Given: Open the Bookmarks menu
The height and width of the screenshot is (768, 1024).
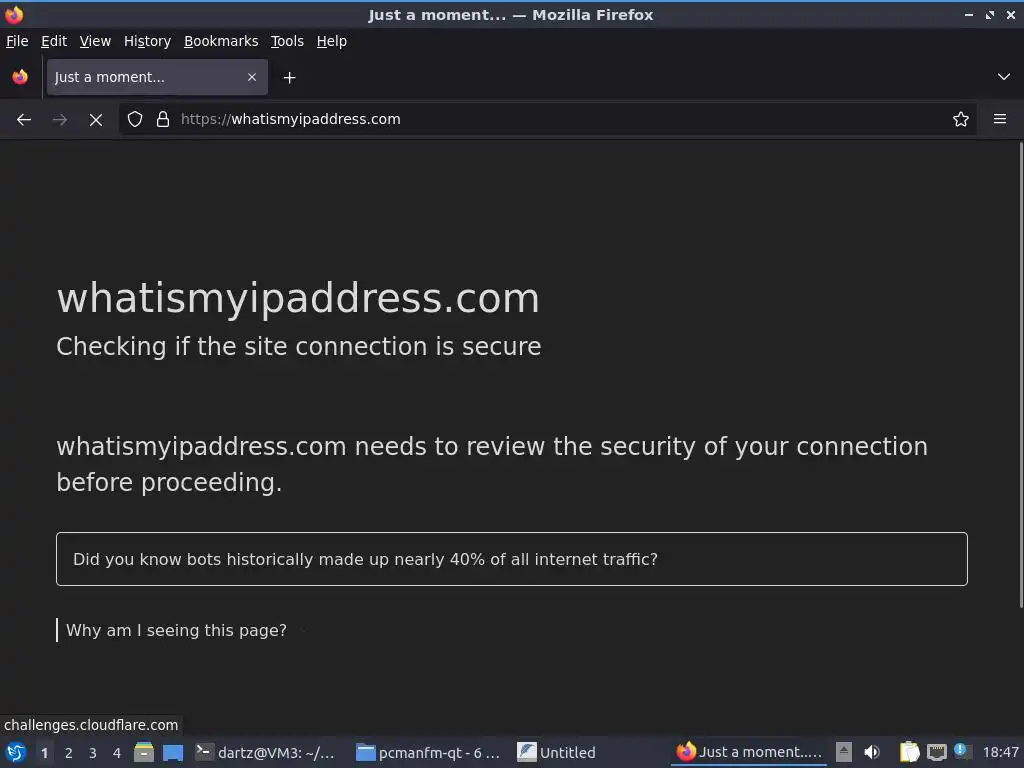Looking at the screenshot, I should (x=221, y=41).
